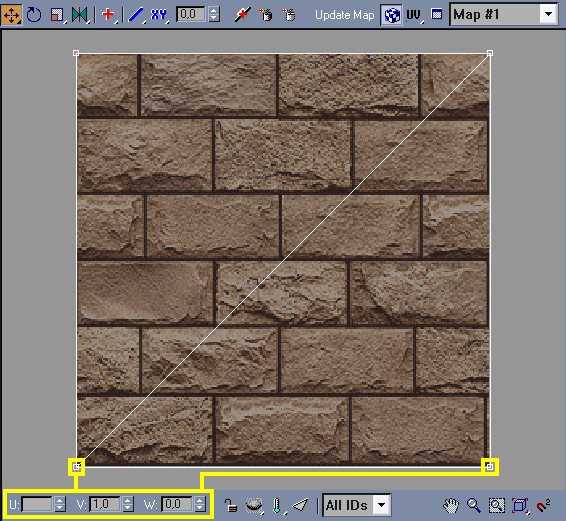
Task: Toggle the Snap magnet icon
Action: click(x=543, y=505)
